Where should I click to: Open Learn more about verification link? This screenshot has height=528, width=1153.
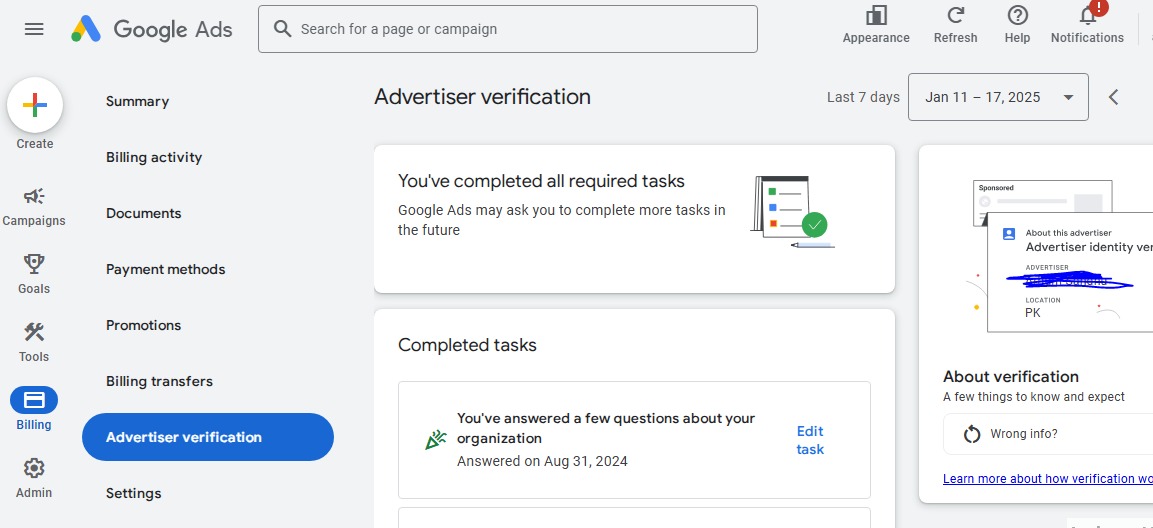pos(1047,479)
